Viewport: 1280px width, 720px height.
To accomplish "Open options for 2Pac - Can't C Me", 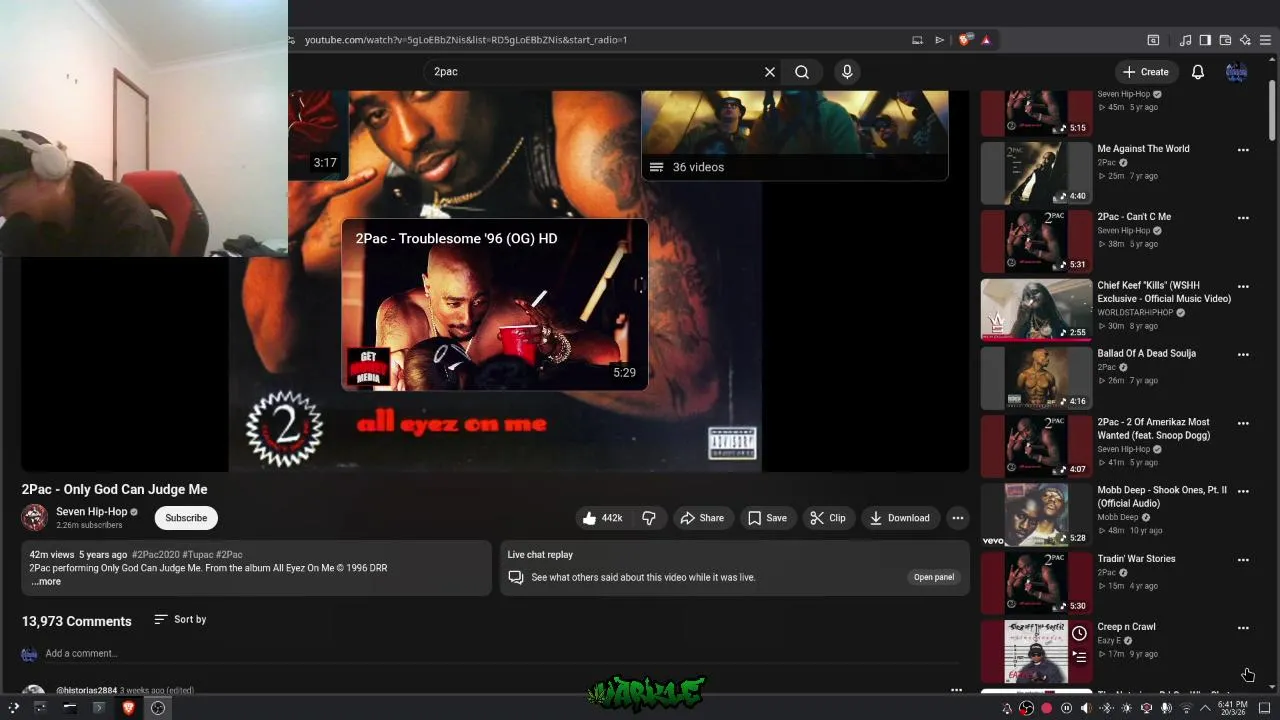I will coord(1243,218).
